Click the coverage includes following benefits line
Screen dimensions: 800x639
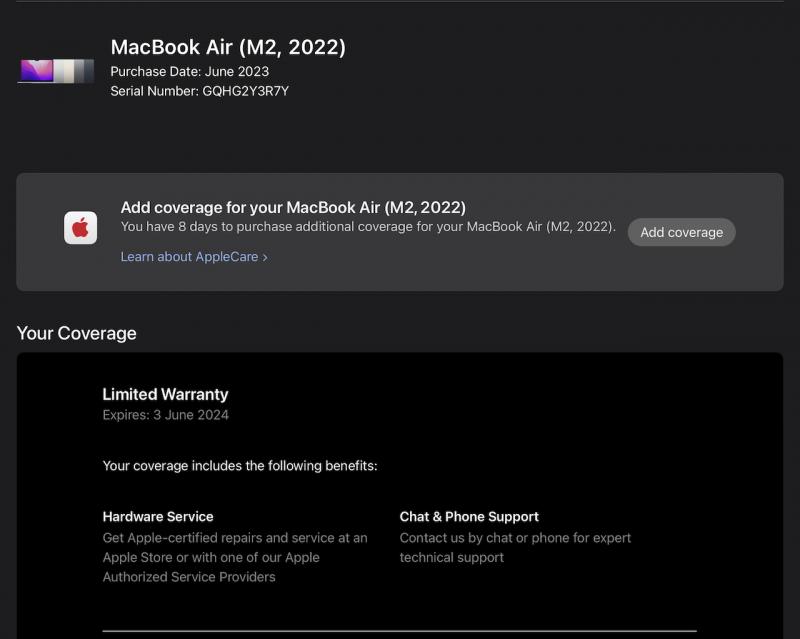tap(240, 466)
